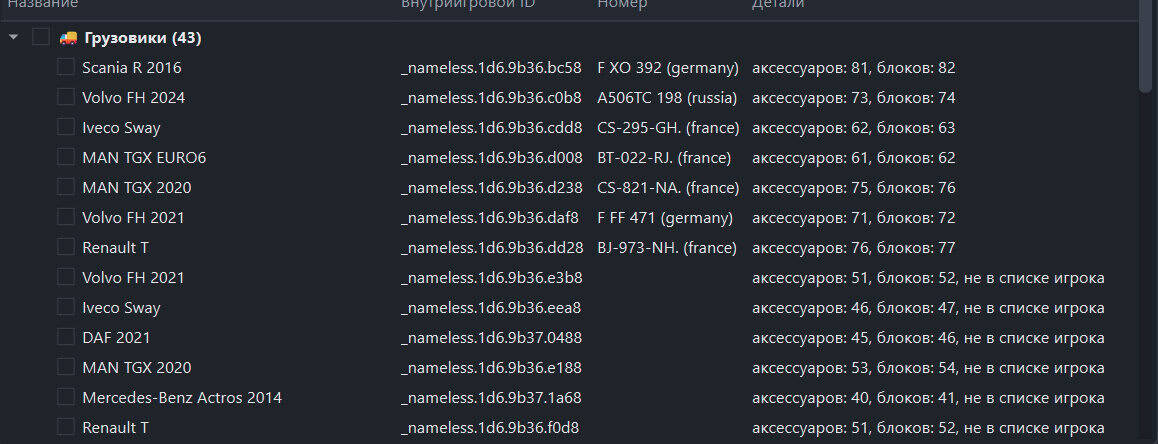Tick the Scania R 2016 checkbox
This screenshot has width=1158, height=444.
pos(66,67)
